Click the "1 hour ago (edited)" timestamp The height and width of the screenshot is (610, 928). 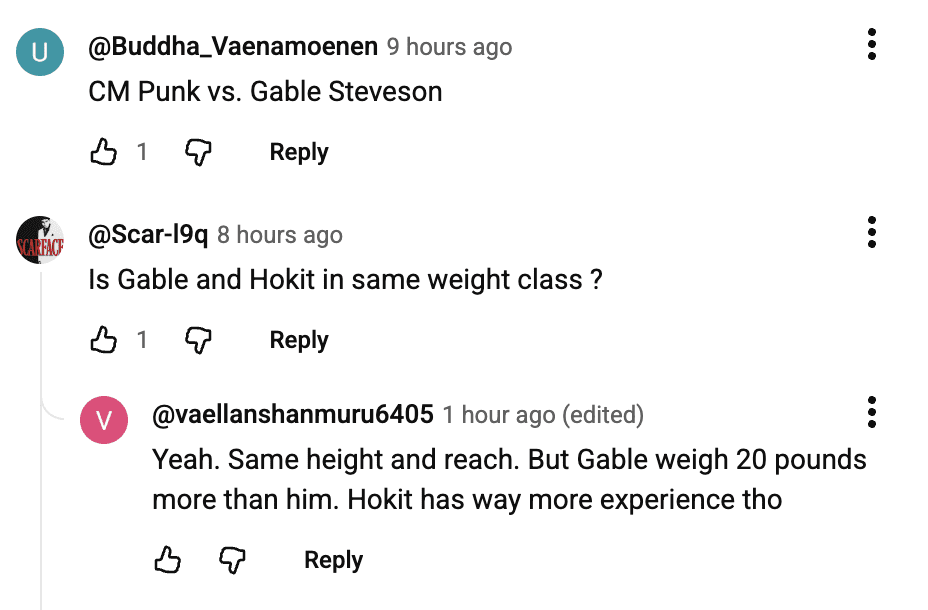pyautogui.click(x=543, y=415)
